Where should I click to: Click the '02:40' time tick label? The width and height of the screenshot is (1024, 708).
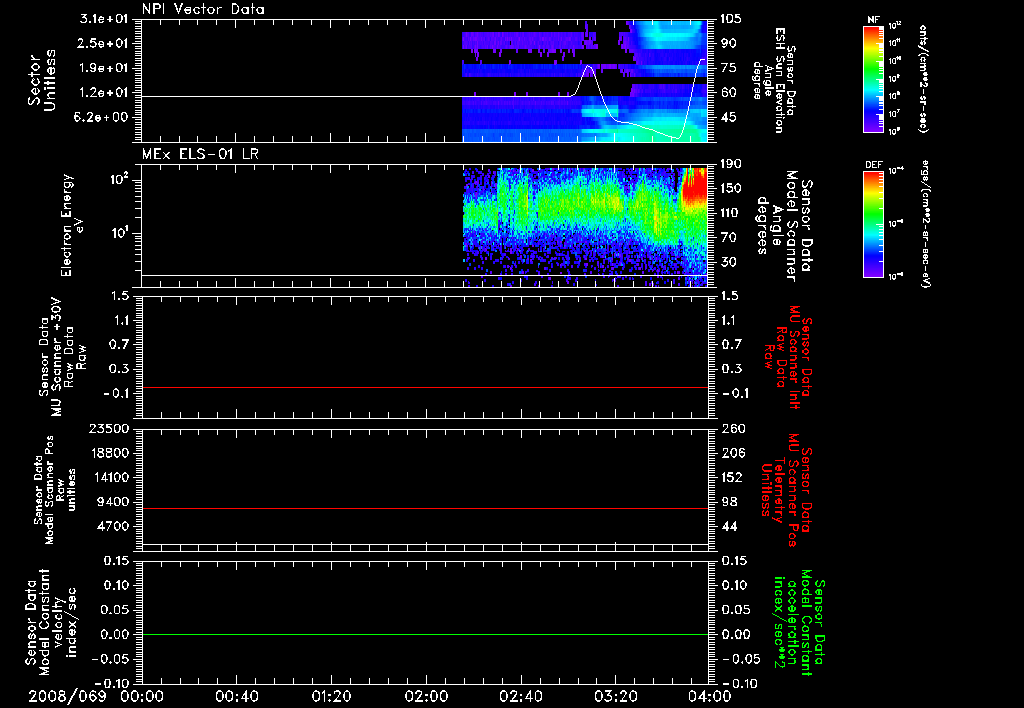(520, 696)
